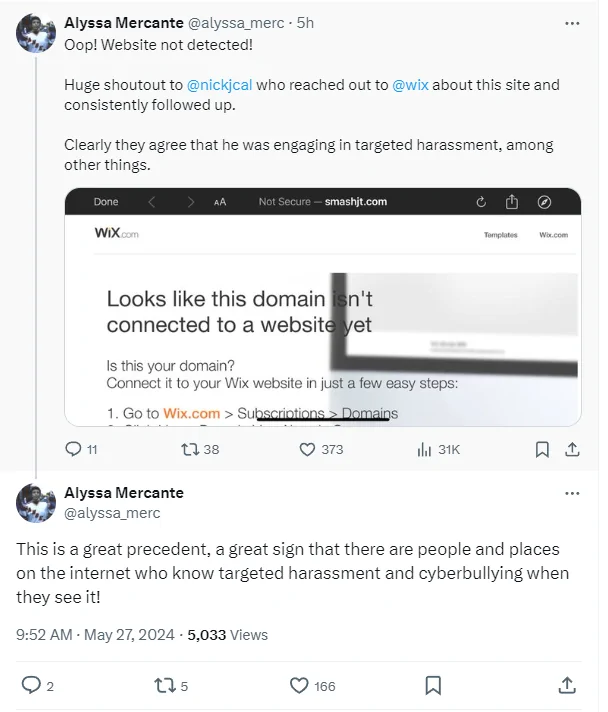View analytics showing 31K views
This screenshot has height=712, width=608.
click(424, 449)
